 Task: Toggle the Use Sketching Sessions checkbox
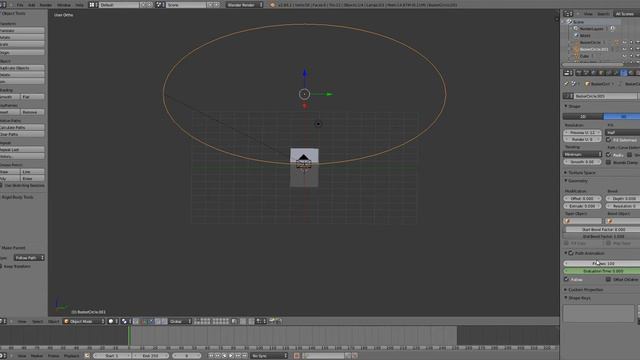(1, 185)
